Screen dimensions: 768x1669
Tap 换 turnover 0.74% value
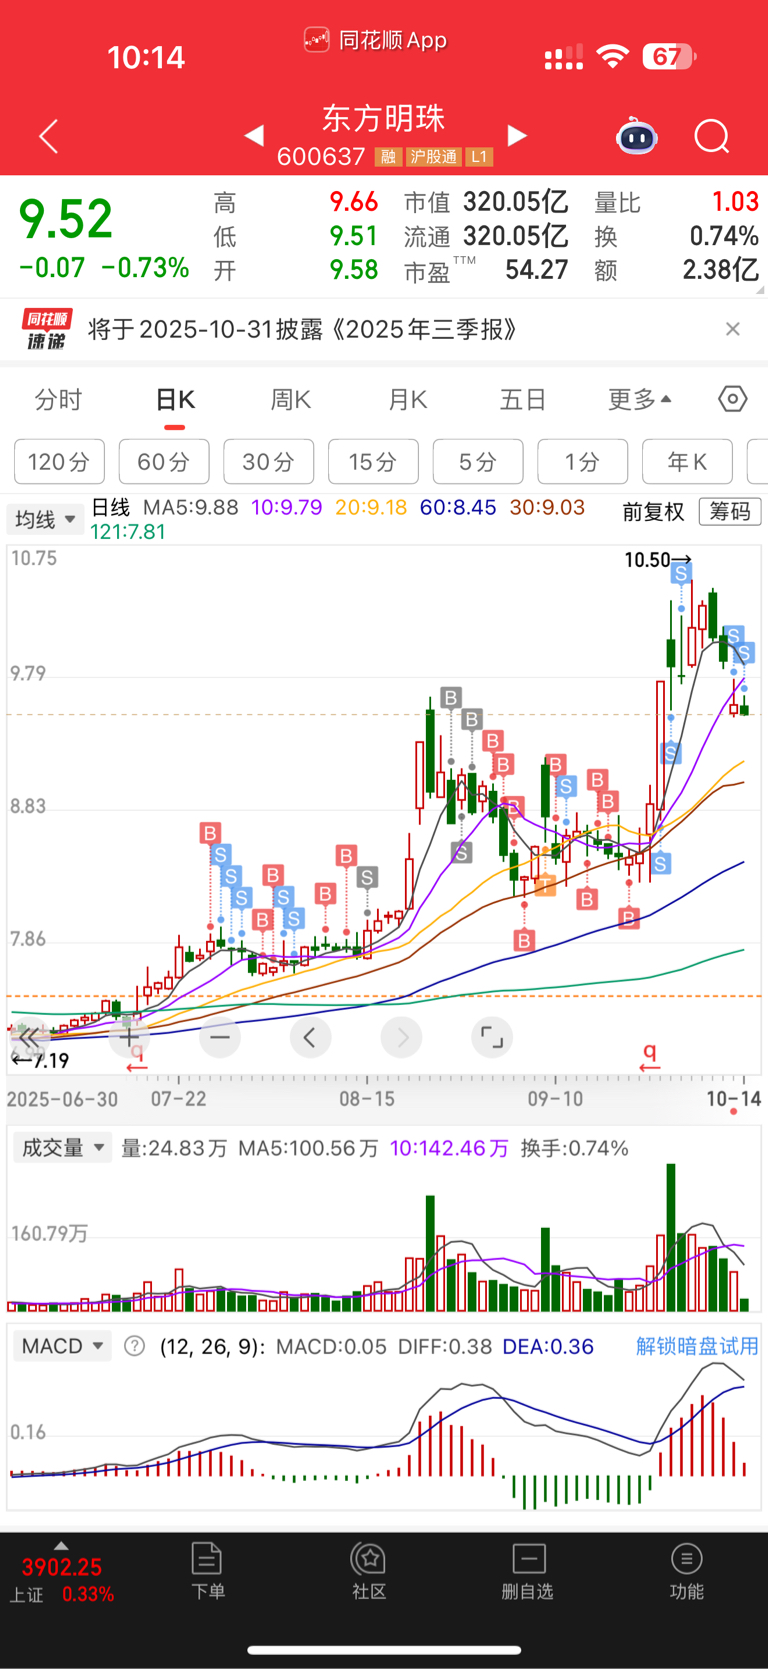pyautogui.click(x=724, y=236)
